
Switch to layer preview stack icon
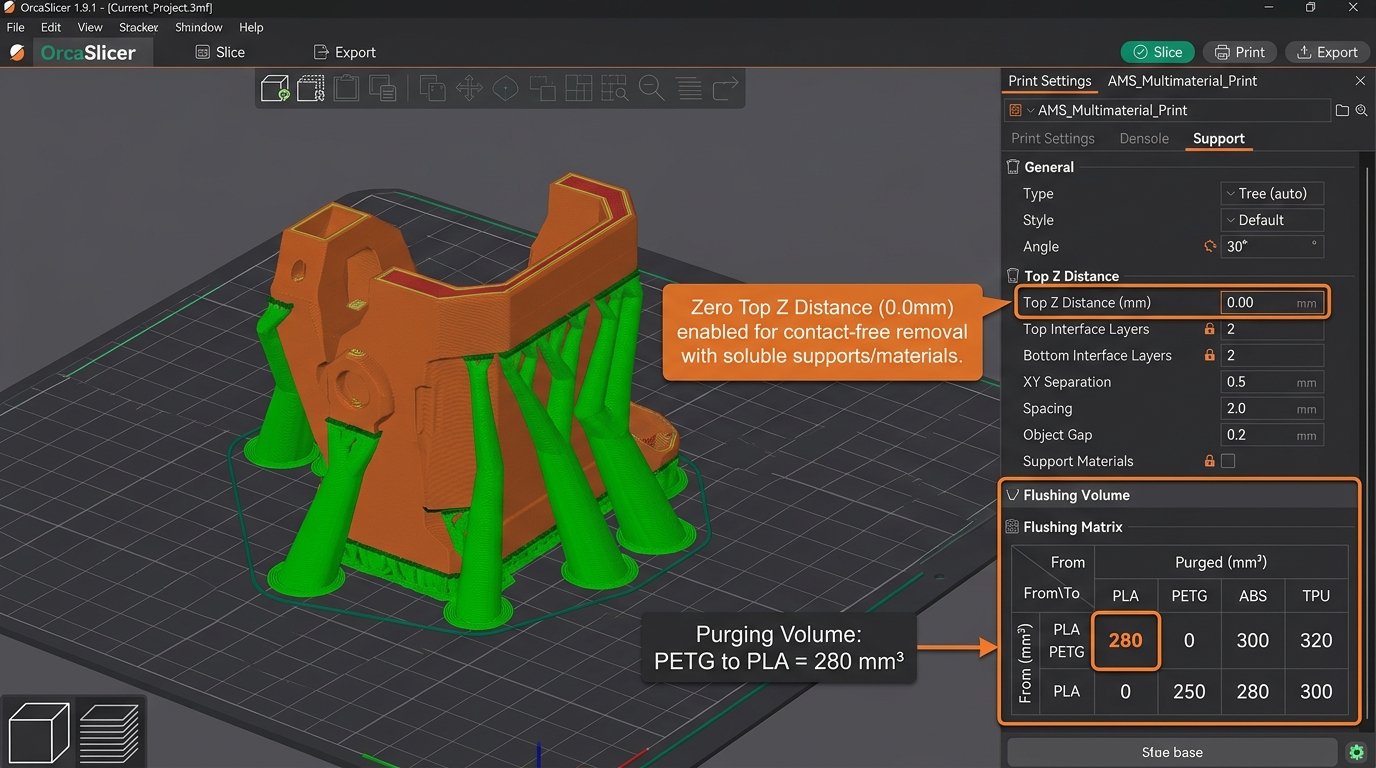click(109, 732)
